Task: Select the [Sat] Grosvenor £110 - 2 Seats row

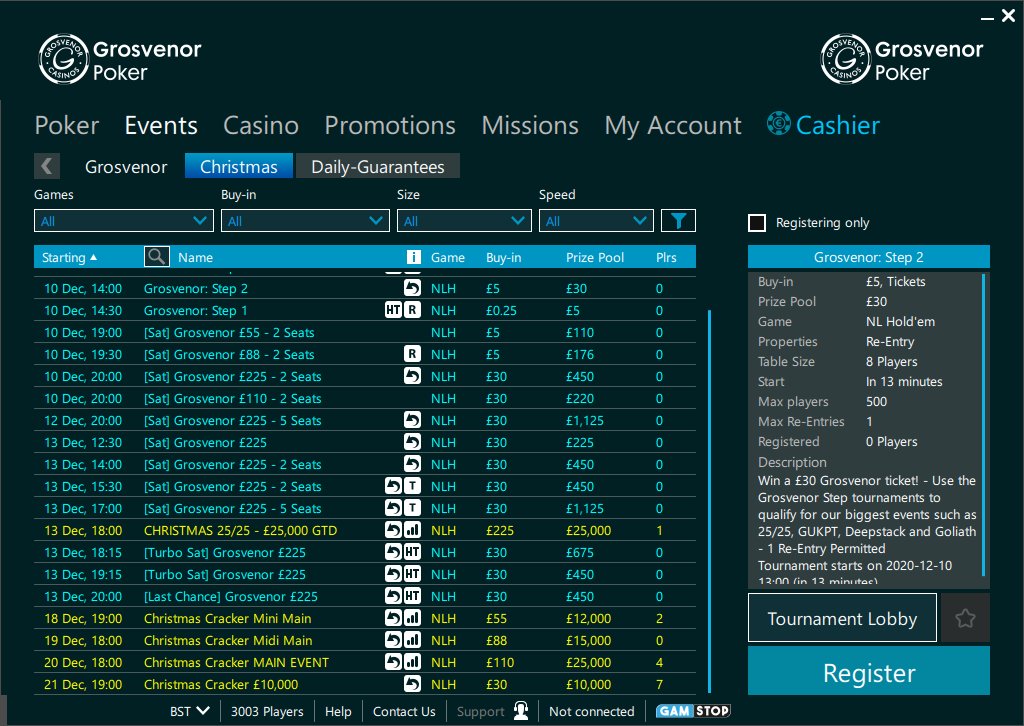Action: point(364,398)
